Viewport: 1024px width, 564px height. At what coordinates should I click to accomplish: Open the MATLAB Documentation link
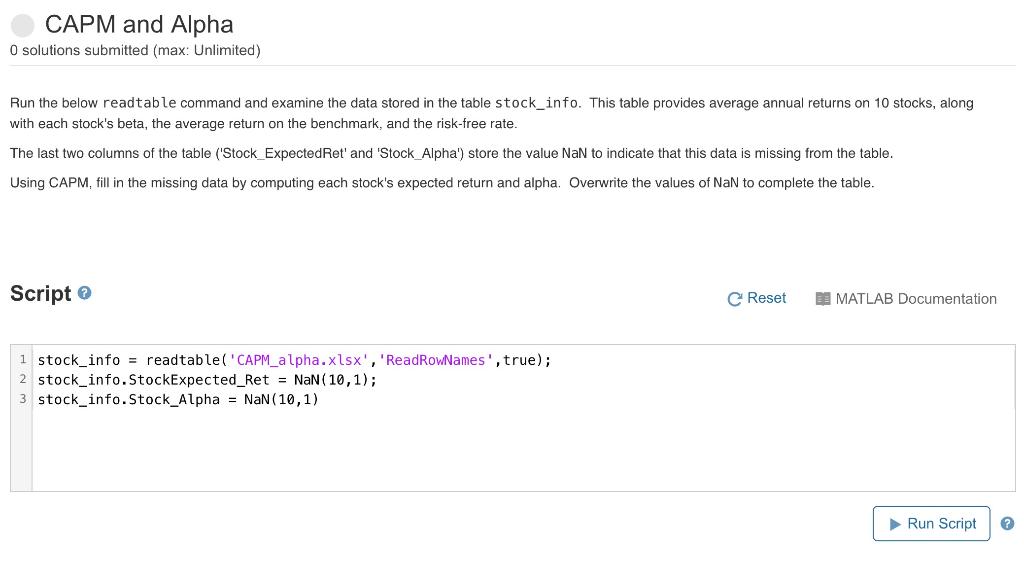(x=915, y=299)
